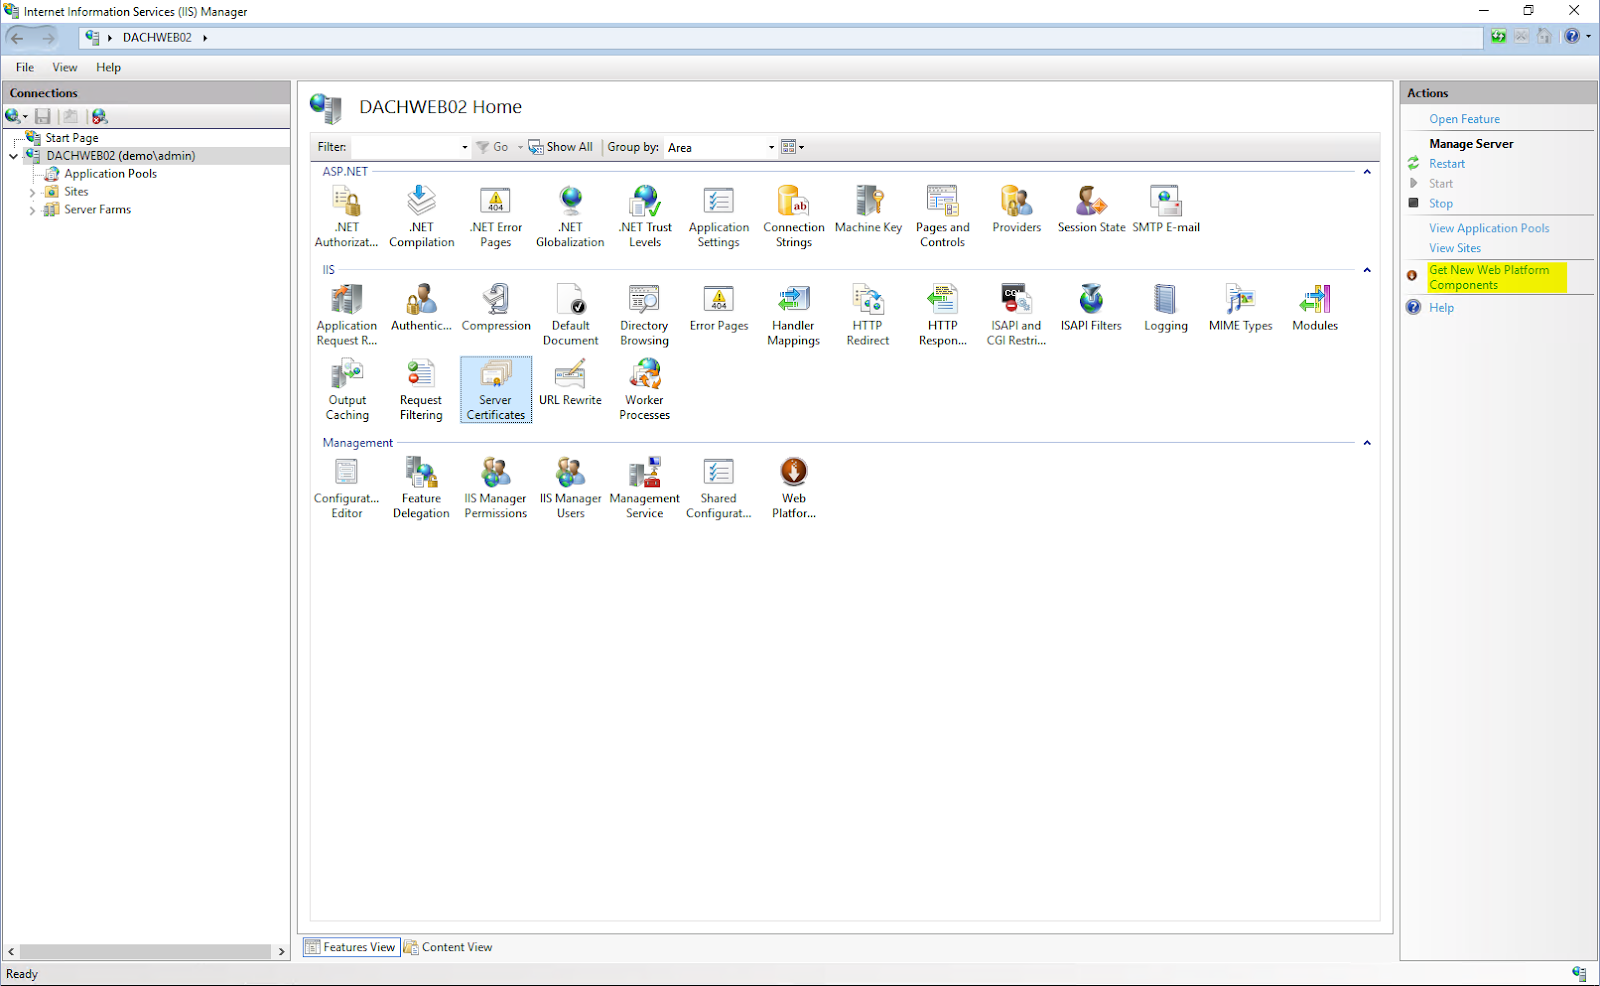Expand the Server Farms tree node

tap(32, 210)
